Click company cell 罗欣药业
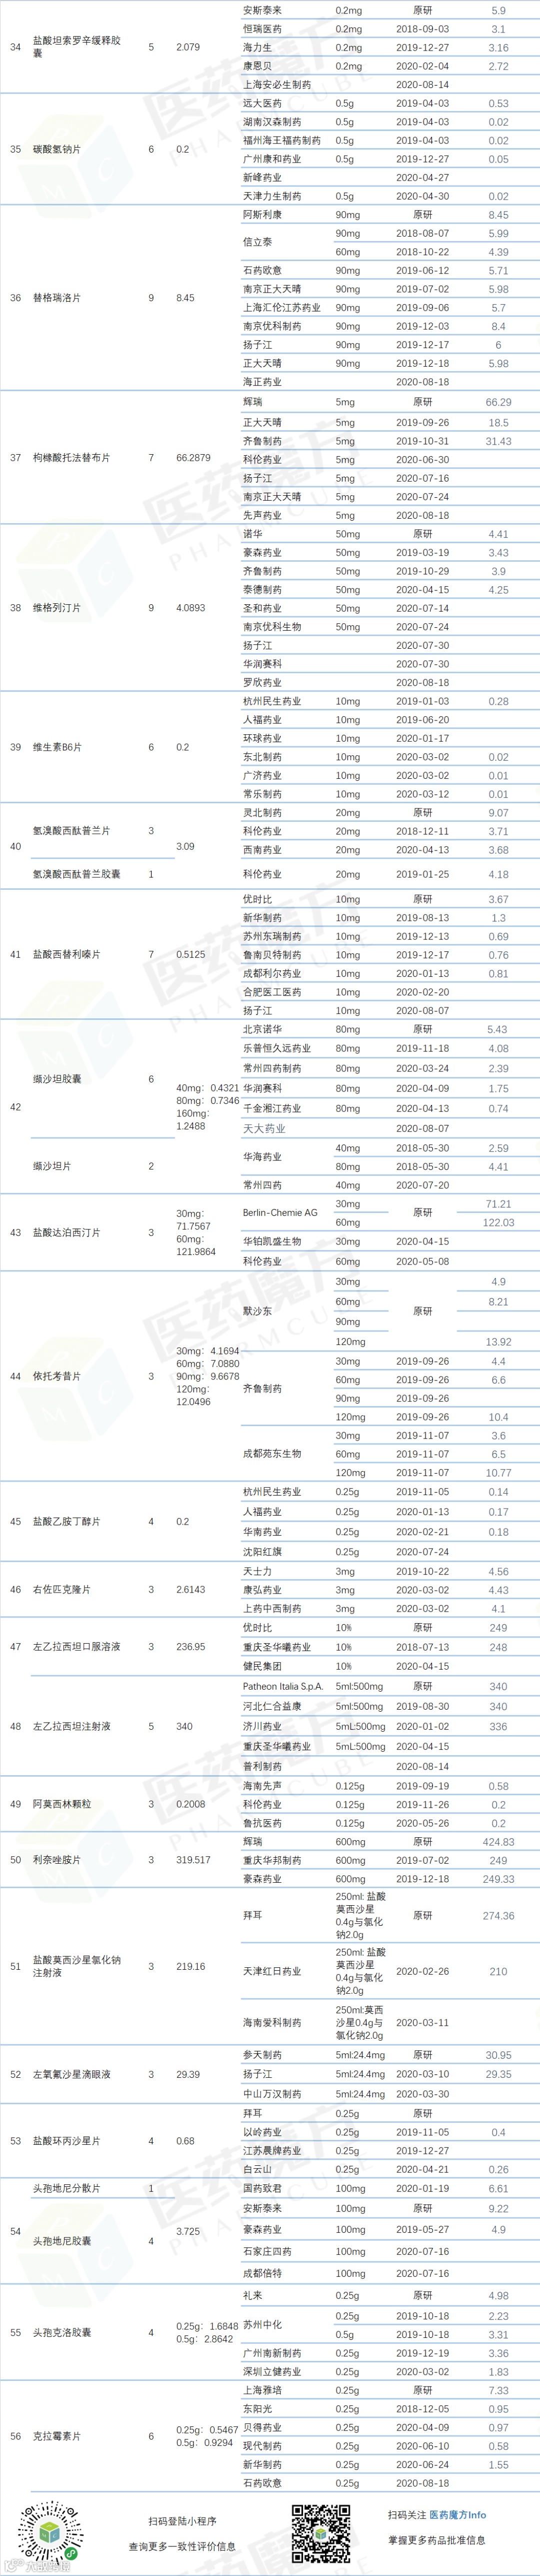Viewport: 540px width, 2576px height. 262,683
